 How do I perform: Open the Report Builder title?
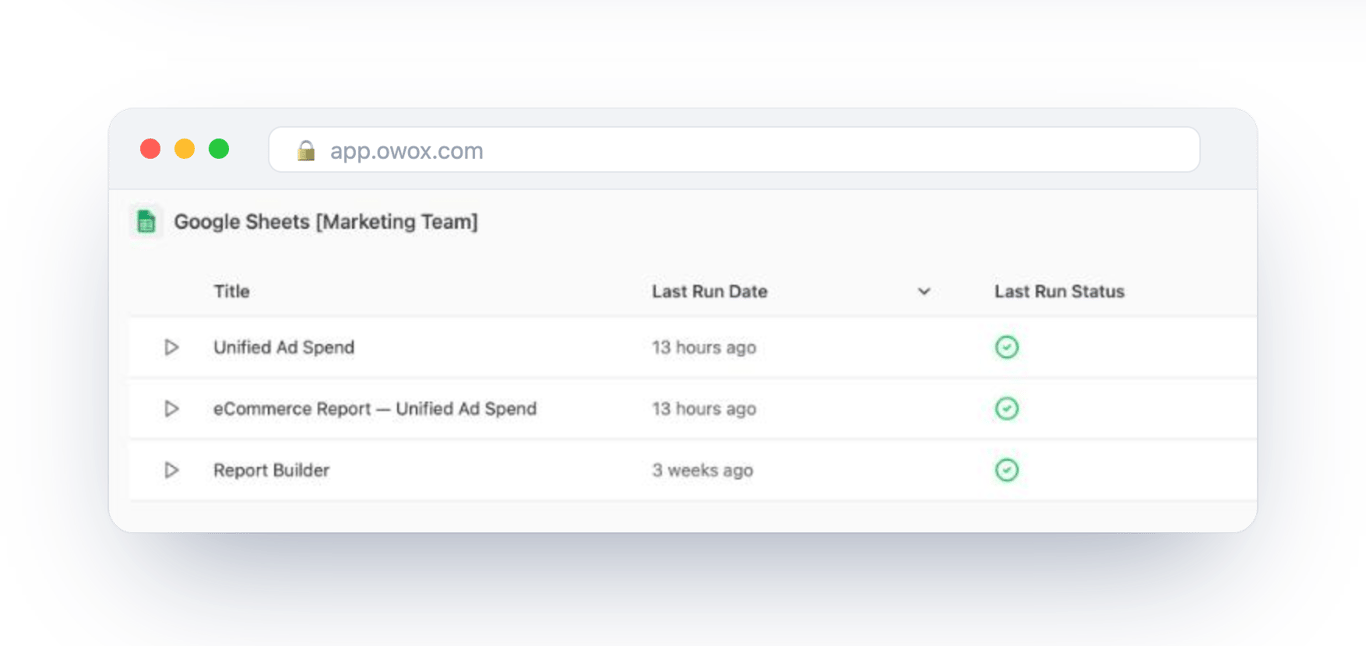pyautogui.click(x=271, y=470)
